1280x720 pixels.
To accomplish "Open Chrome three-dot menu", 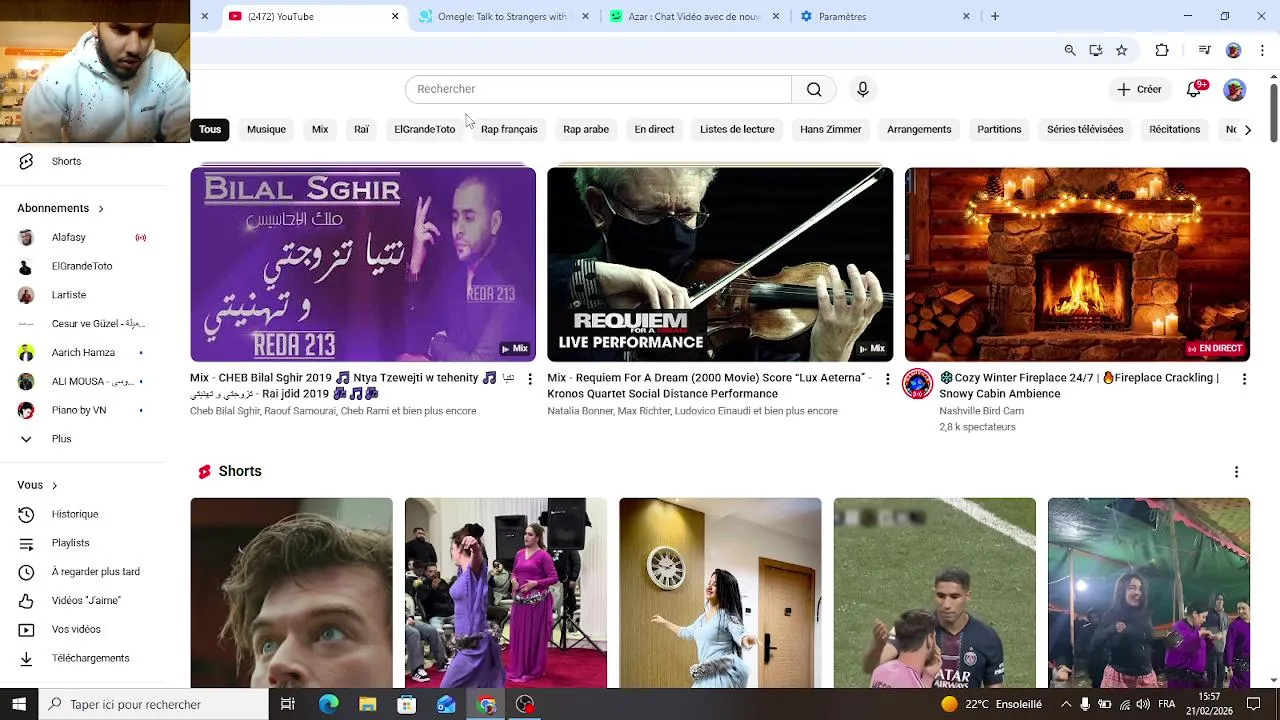I will pyautogui.click(x=1262, y=50).
